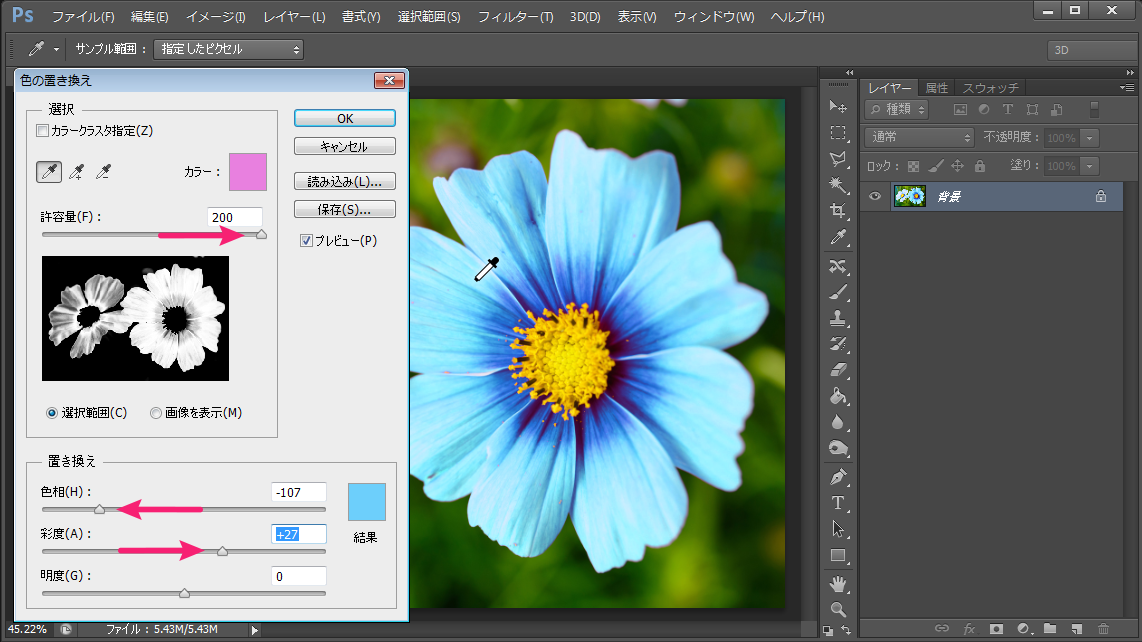Switch to the スウォッチ tab
Viewport: 1142px width, 642px height.
[x=990, y=88]
